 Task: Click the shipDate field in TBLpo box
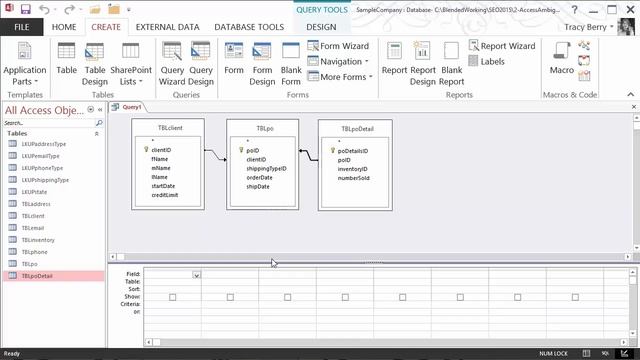point(258,187)
